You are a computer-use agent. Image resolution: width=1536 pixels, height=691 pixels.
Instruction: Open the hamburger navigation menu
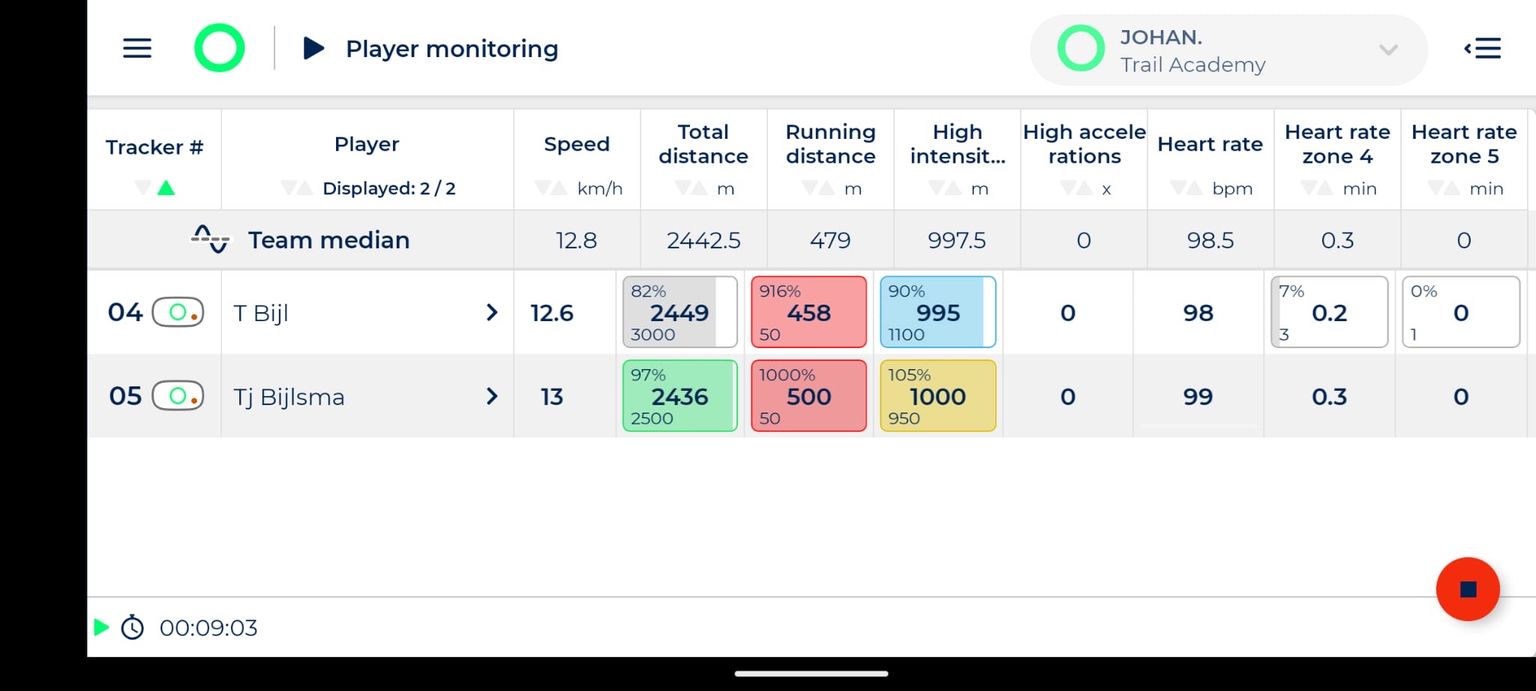[136, 48]
